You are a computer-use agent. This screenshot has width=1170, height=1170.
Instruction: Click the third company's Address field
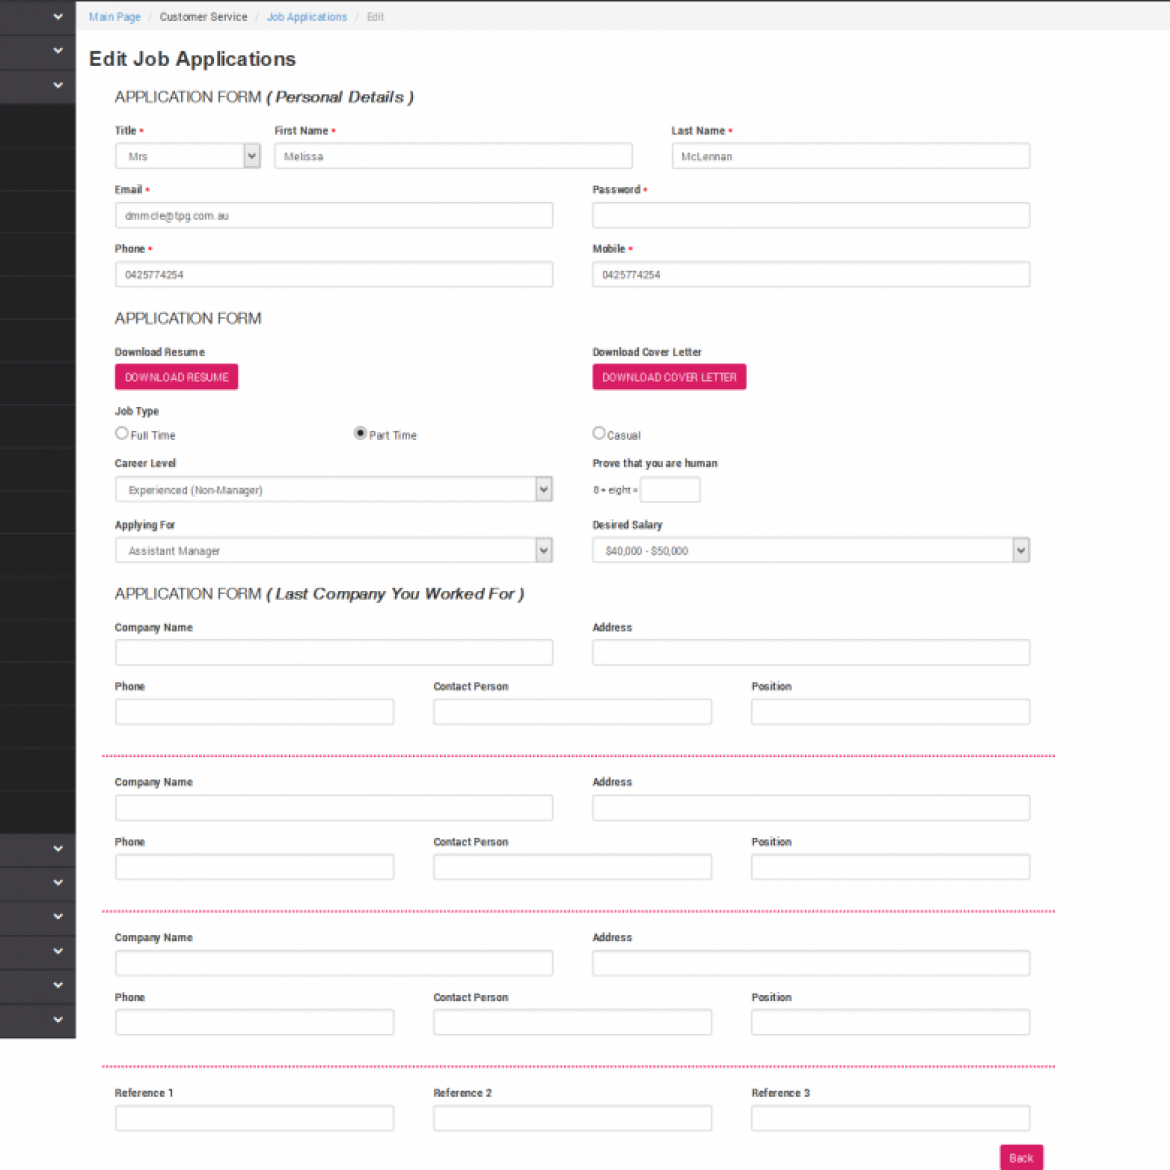click(x=811, y=963)
